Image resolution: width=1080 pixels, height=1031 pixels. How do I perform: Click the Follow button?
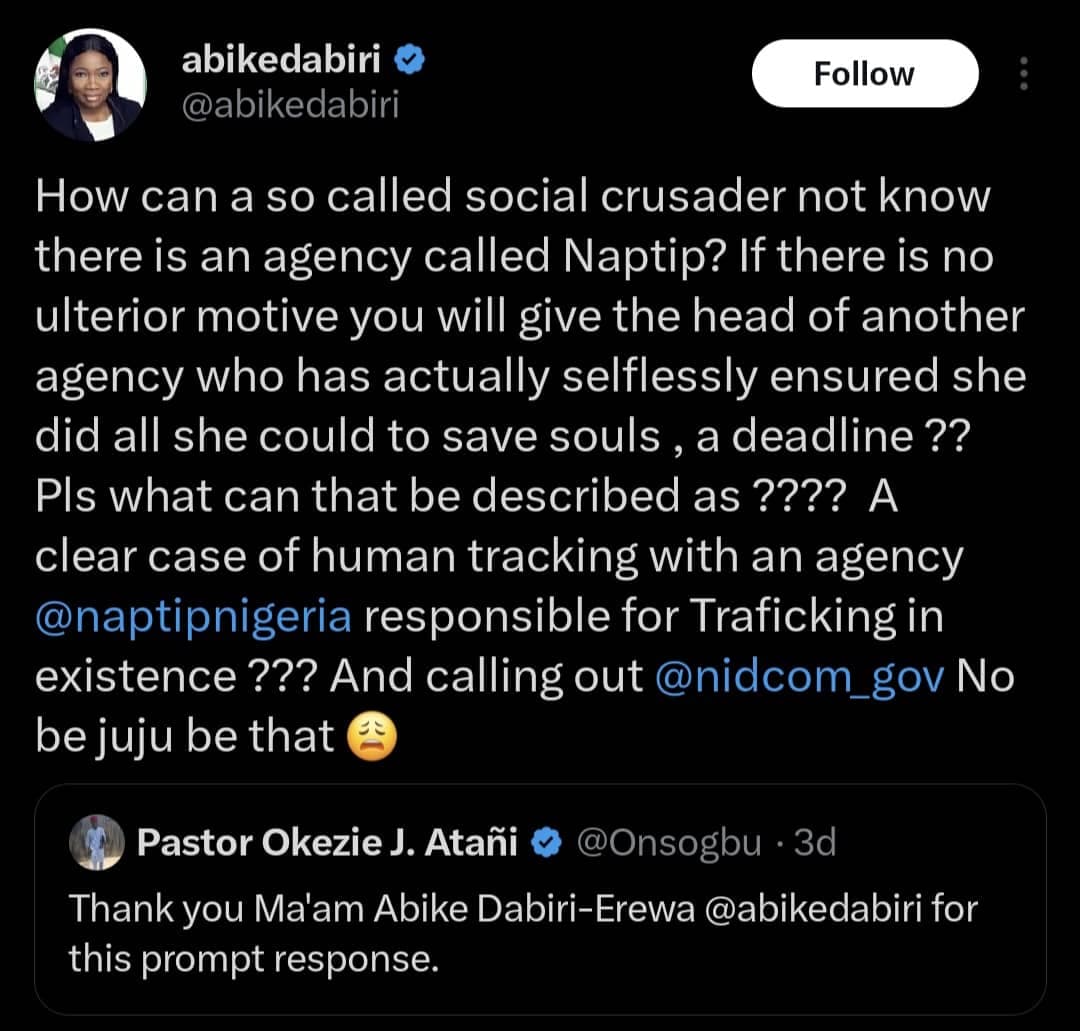[864, 72]
